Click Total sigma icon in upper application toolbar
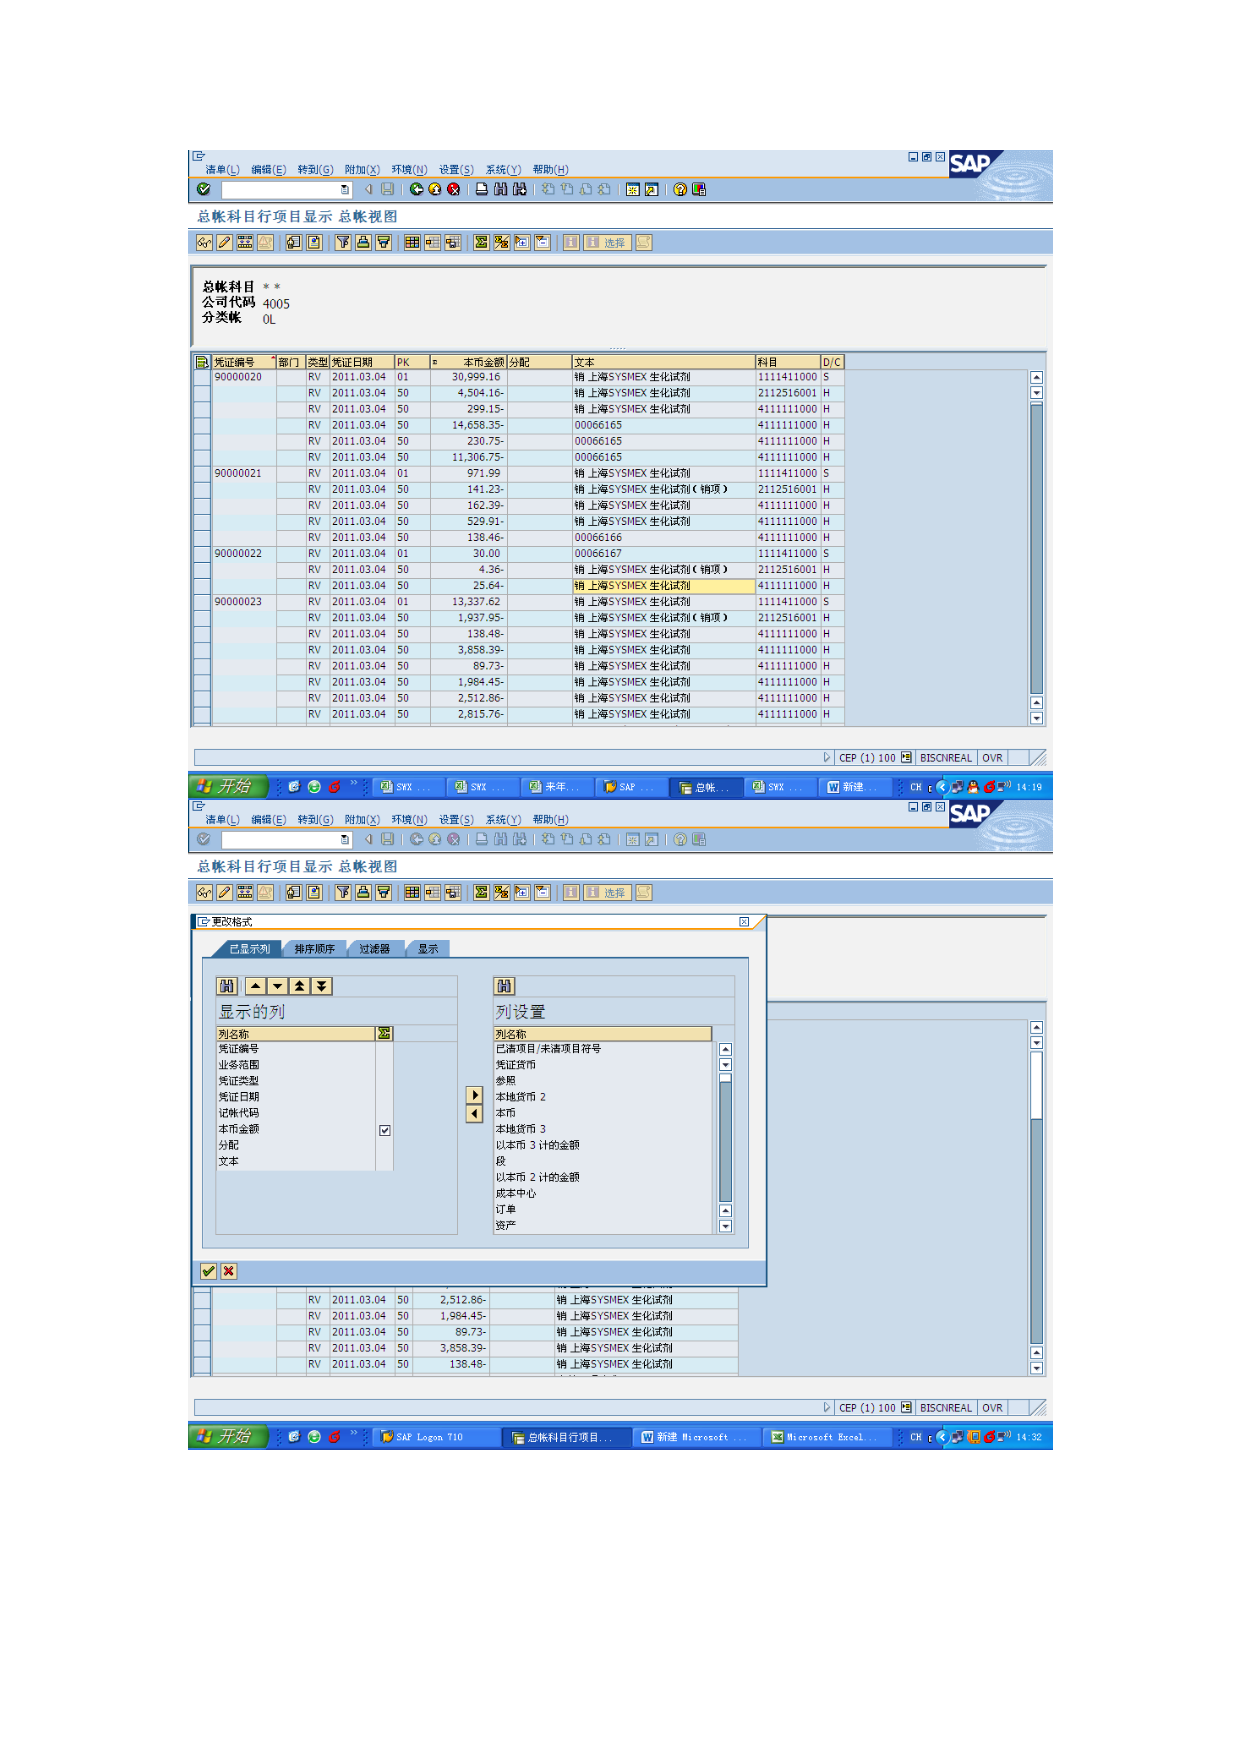1241x1754 pixels. [481, 242]
